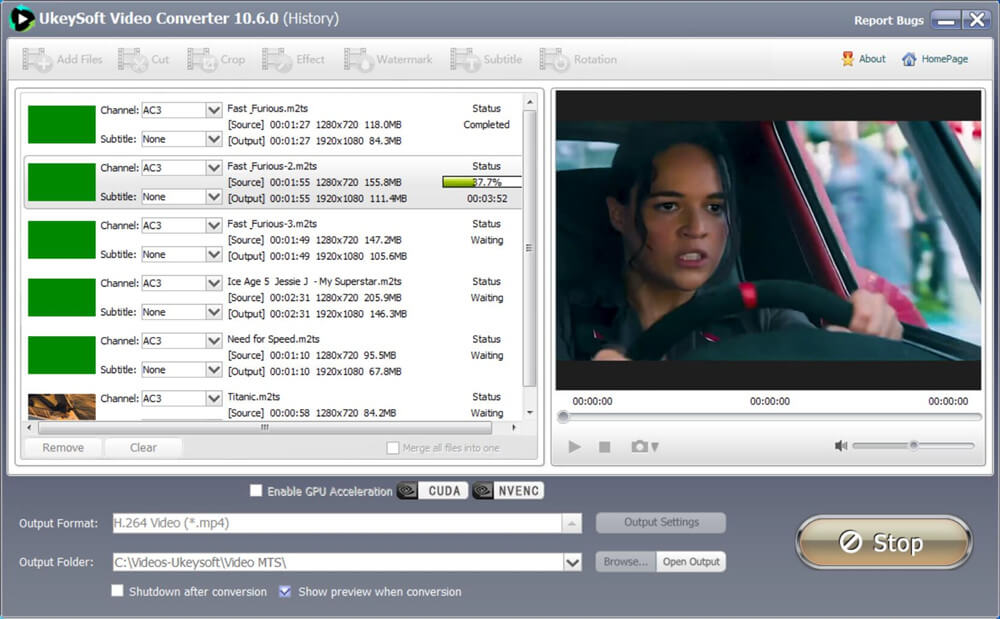Mute audio with the speaker icon
1000x619 pixels.
click(841, 446)
